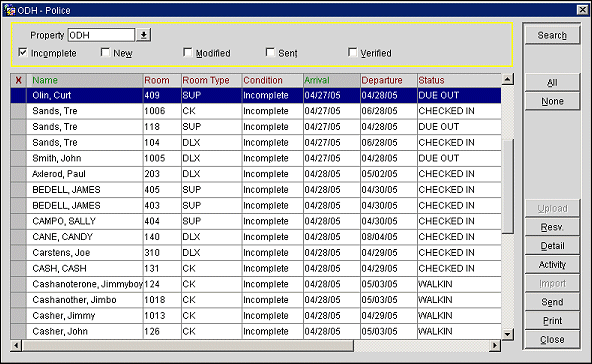This screenshot has width=592, height=364.
Task: Enable the New checkbox filter
Action: tap(105, 52)
